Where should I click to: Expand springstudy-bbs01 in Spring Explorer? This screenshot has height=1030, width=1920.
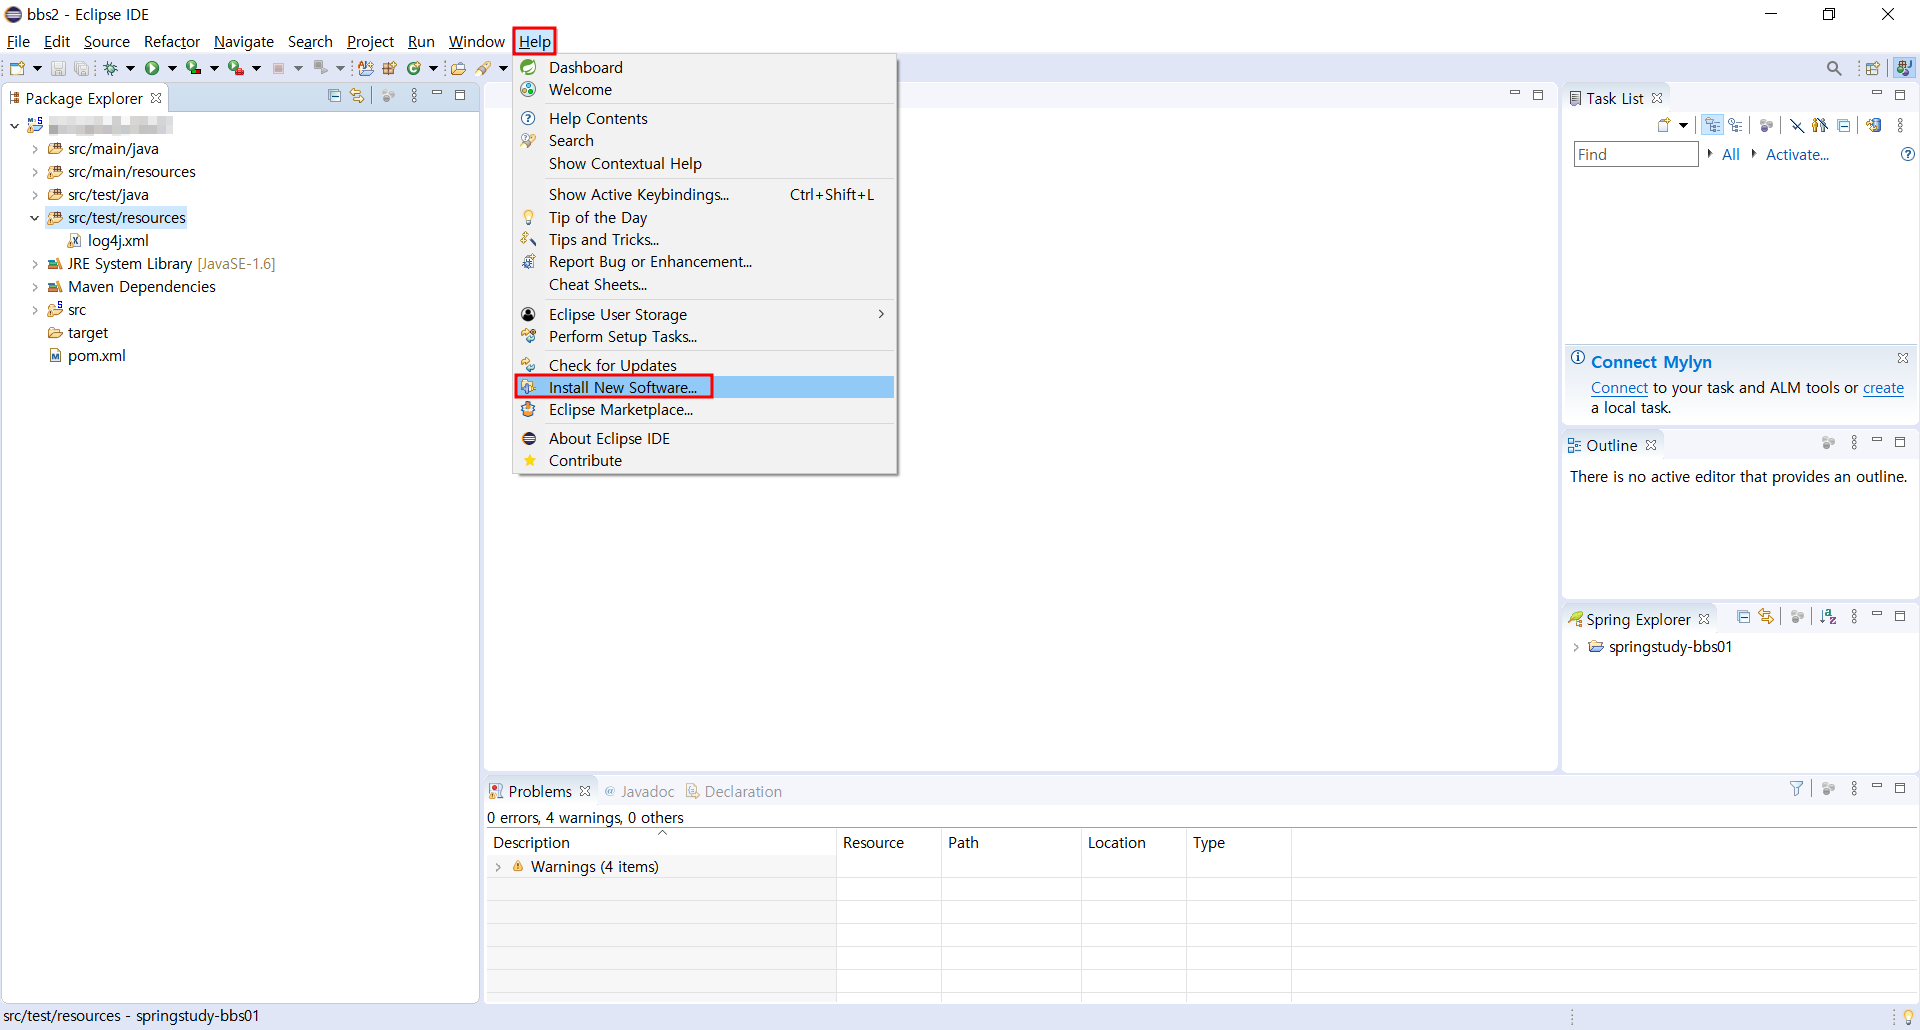(1576, 647)
